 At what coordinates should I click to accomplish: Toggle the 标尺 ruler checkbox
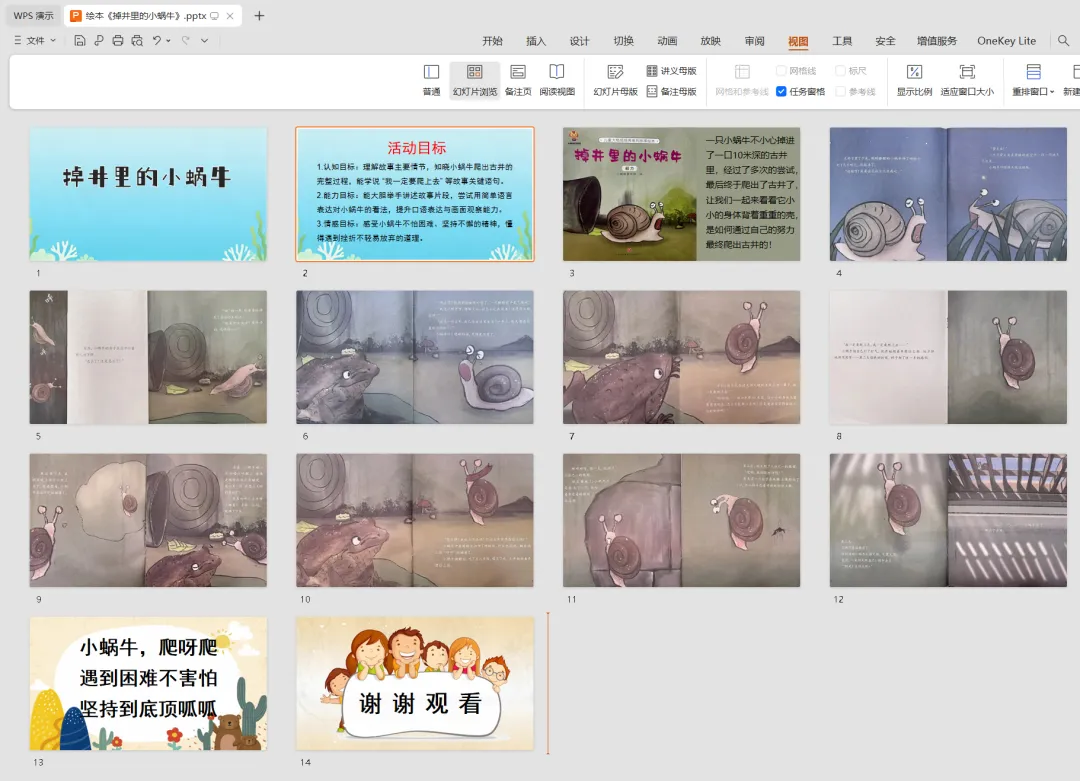[840, 71]
